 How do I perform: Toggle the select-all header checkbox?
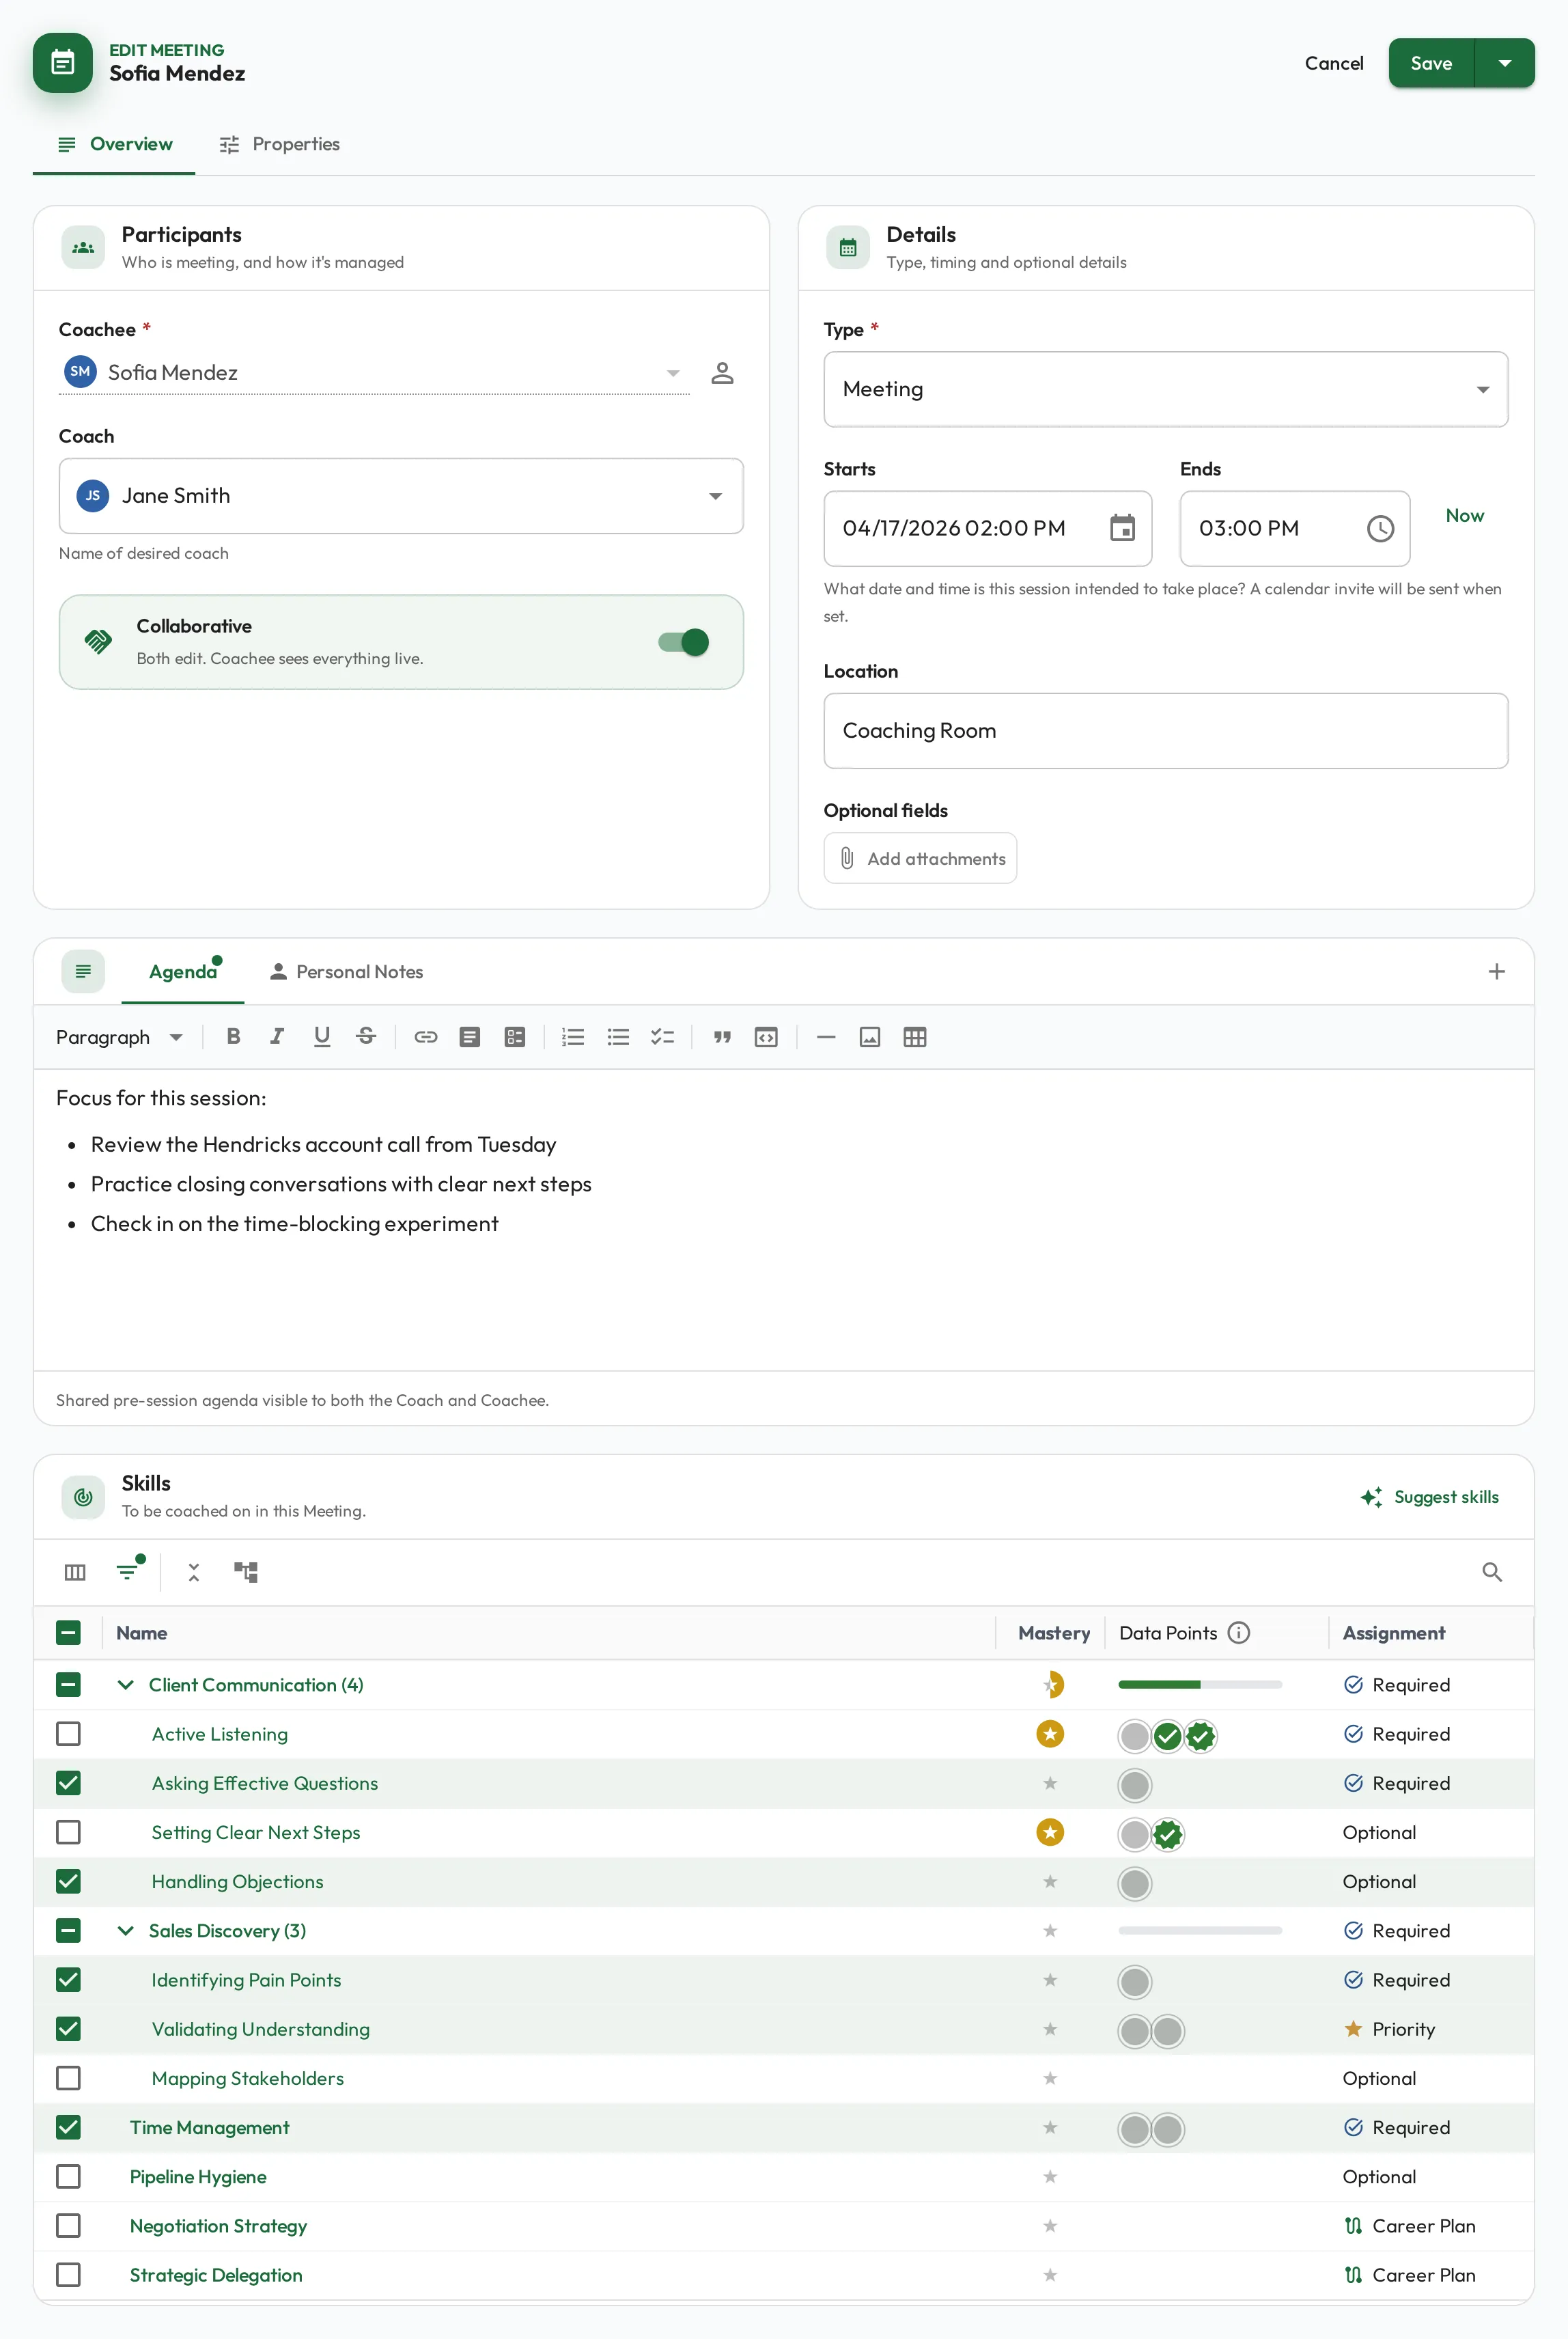[68, 1632]
